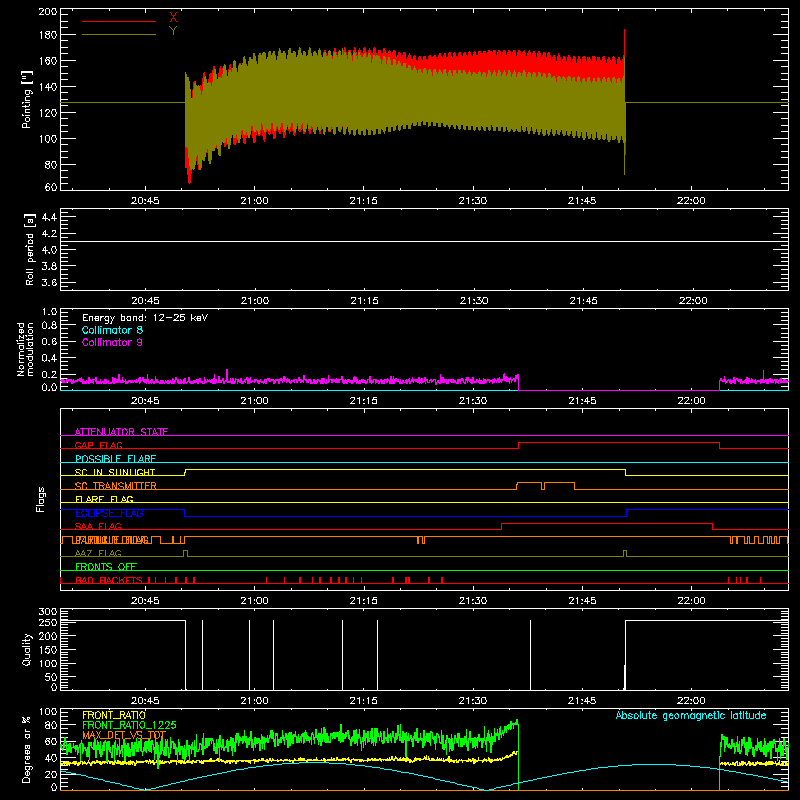Click the Flags axis title
The width and height of the screenshot is (800, 800).
tap(40, 499)
